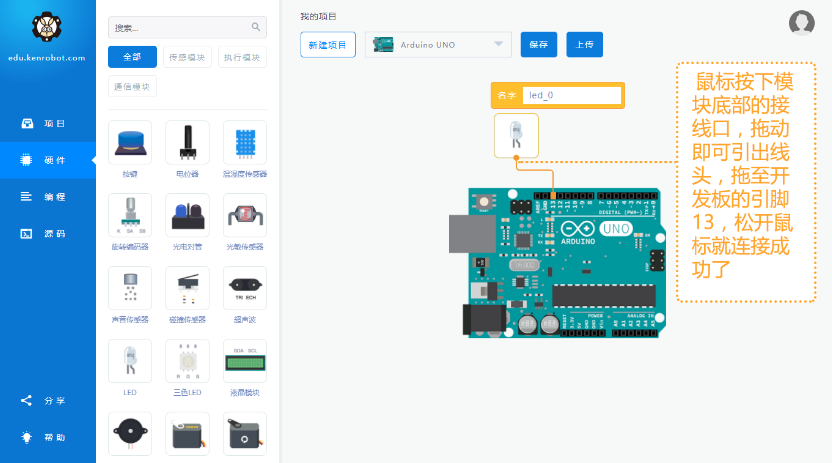Open the 源码 (Source code) sidebar tab
832x463 pixels.
point(47,233)
